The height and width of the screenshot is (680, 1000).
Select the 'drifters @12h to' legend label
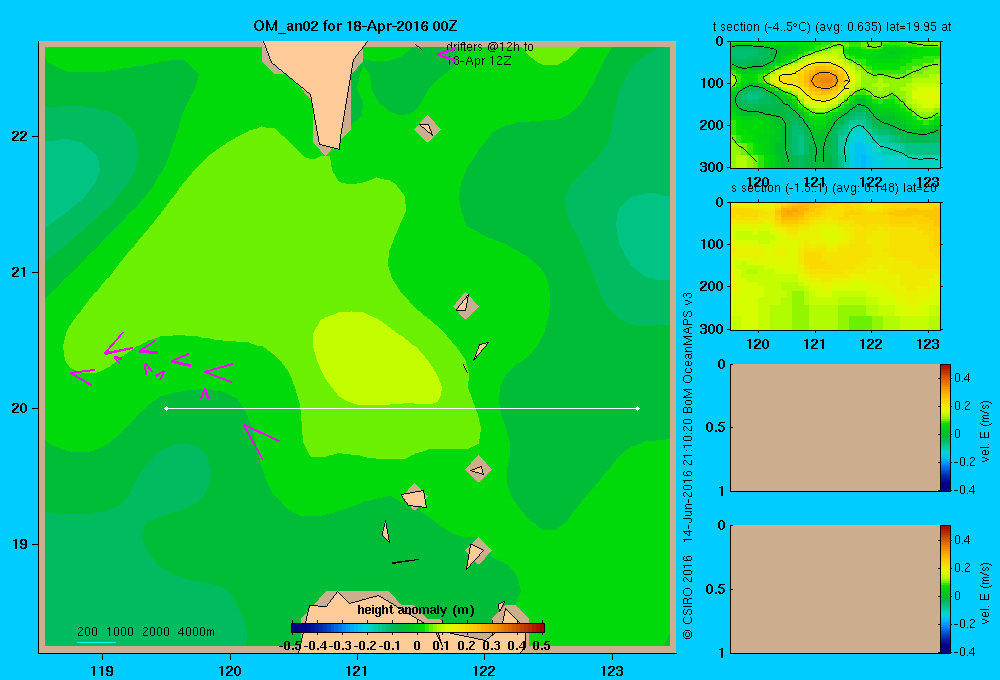point(490,47)
